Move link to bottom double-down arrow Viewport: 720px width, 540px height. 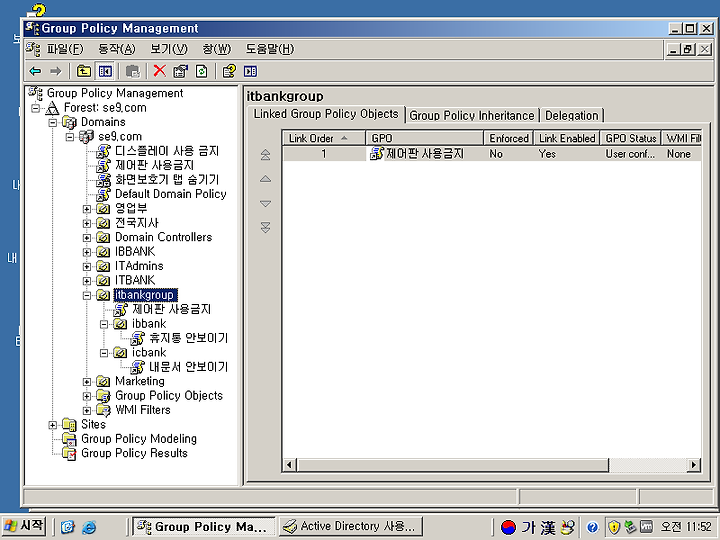point(265,227)
